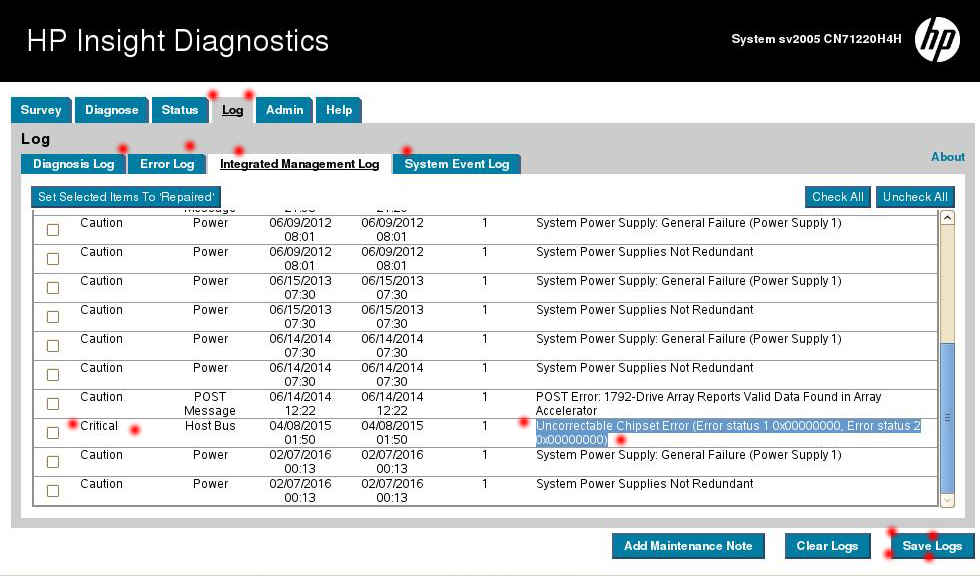Open the System Event Log sub-tab
Screen dimensions: 980x576
pyautogui.click(x=457, y=164)
